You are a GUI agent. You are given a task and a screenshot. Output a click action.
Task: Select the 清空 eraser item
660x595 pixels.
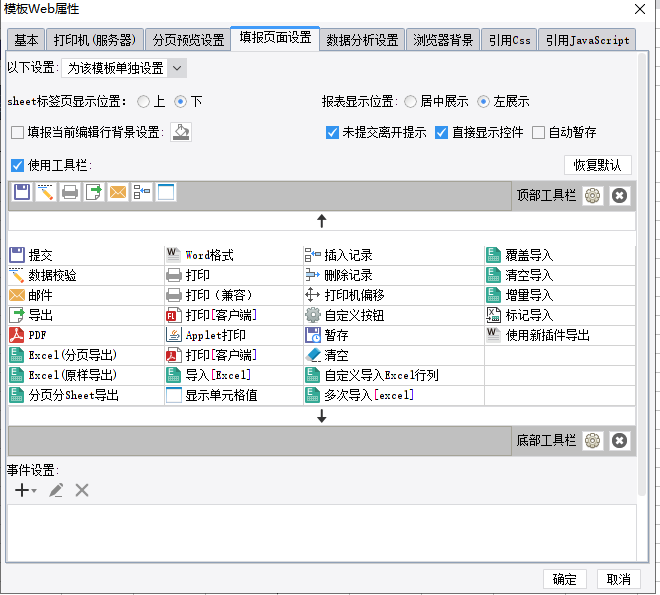pyautogui.click(x=394, y=355)
